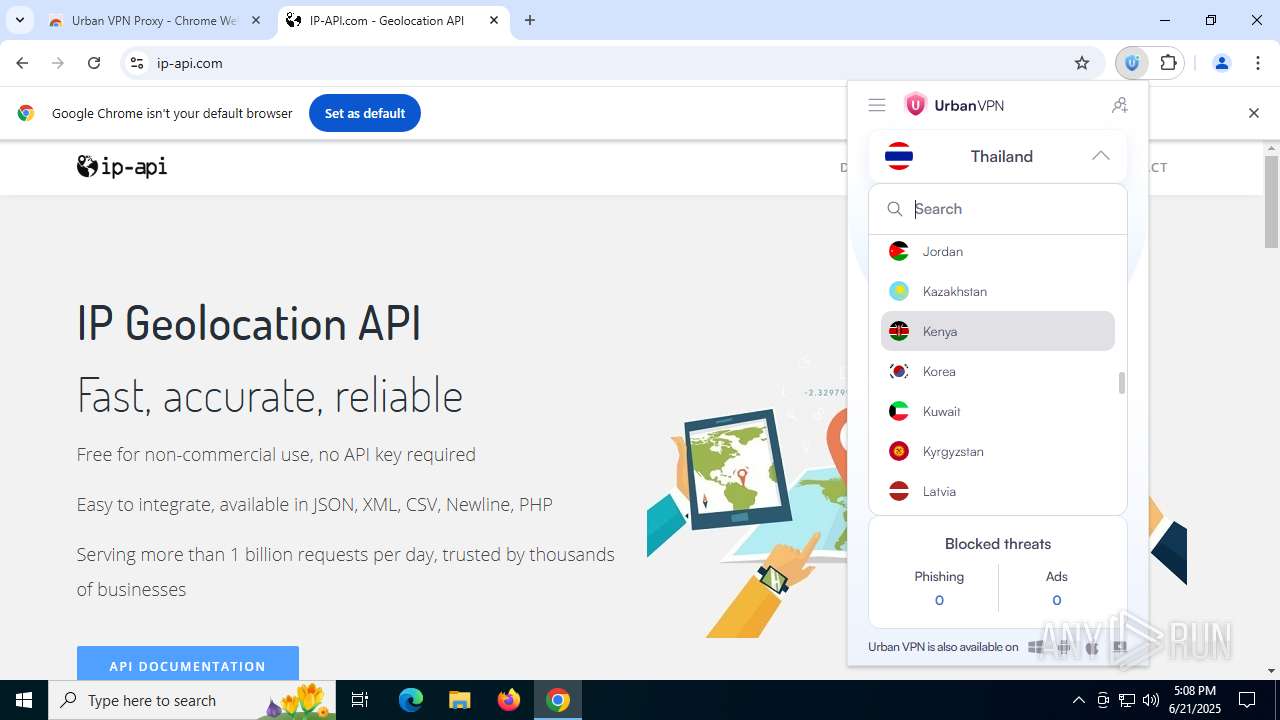
Task: Select Kuwait from the country list
Action: click(x=998, y=411)
